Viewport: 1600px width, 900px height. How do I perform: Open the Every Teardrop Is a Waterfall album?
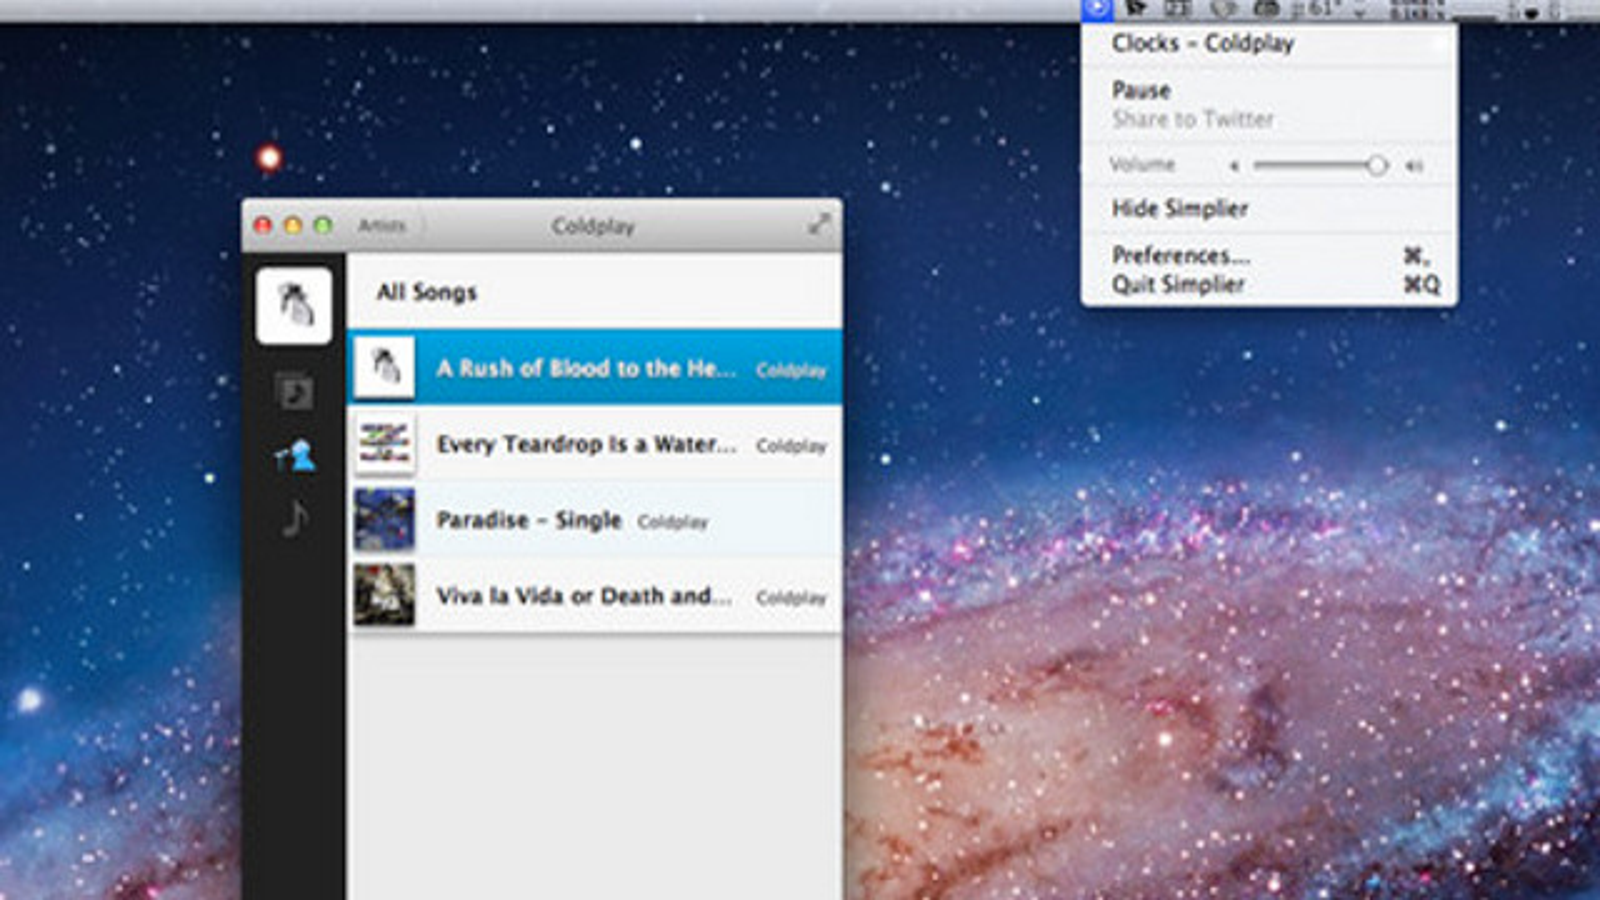click(594, 443)
